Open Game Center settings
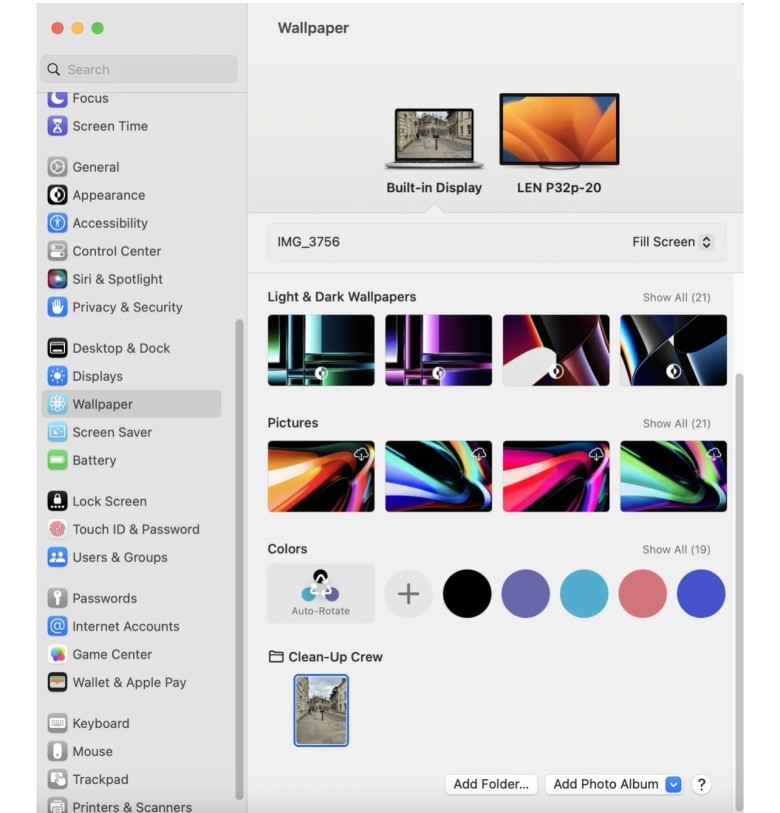 pos(112,654)
